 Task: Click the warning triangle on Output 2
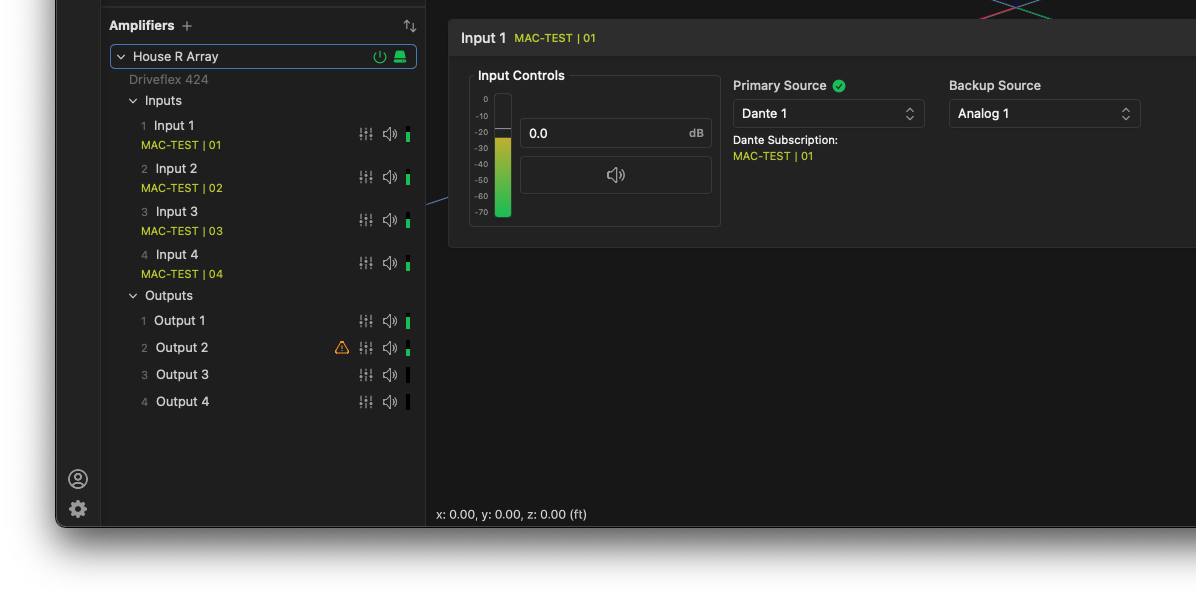[x=341, y=347]
